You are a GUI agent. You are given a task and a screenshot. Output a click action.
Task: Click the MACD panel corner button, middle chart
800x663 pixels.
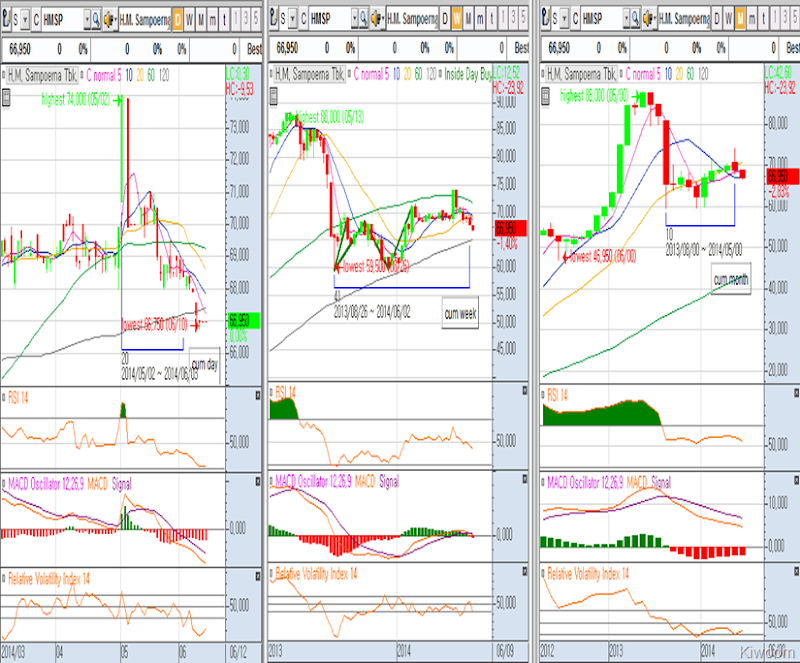point(525,479)
